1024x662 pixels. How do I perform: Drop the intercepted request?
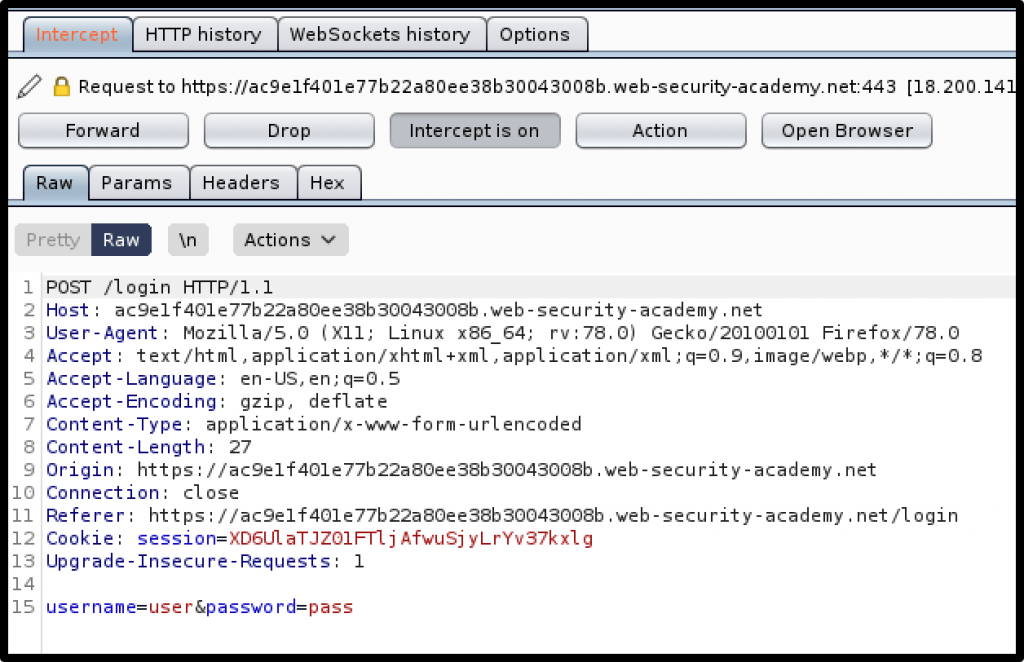(x=288, y=130)
